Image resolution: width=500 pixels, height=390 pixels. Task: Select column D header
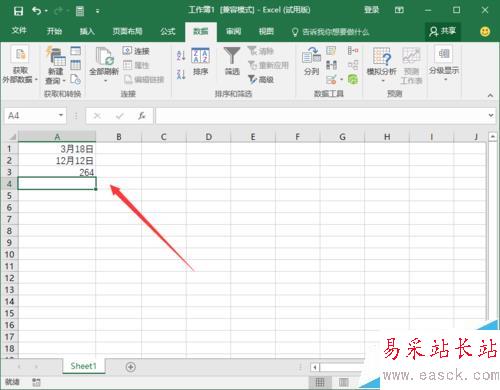[x=208, y=137]
